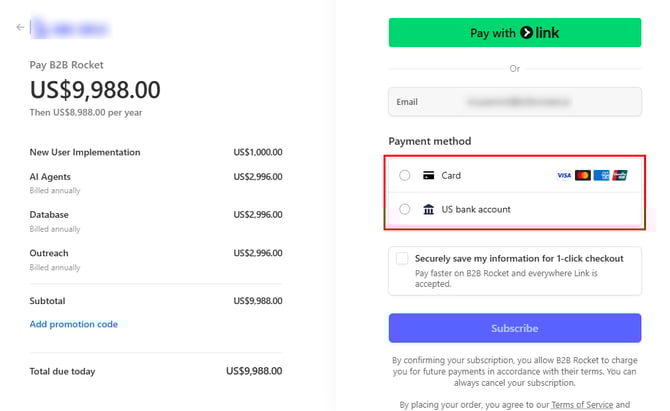Screen dimensions: 670x411
Task: Click the Total due today amount
Action: point(254,371)
